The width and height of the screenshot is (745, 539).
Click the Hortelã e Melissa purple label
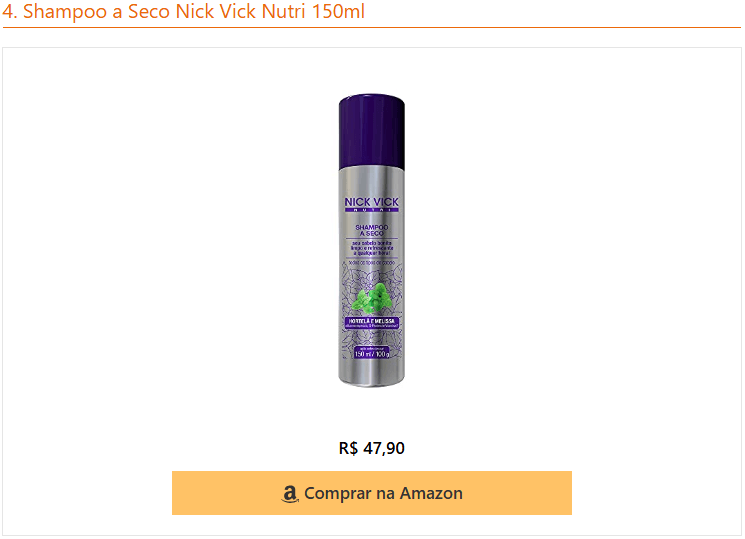(x=372, y=323)
